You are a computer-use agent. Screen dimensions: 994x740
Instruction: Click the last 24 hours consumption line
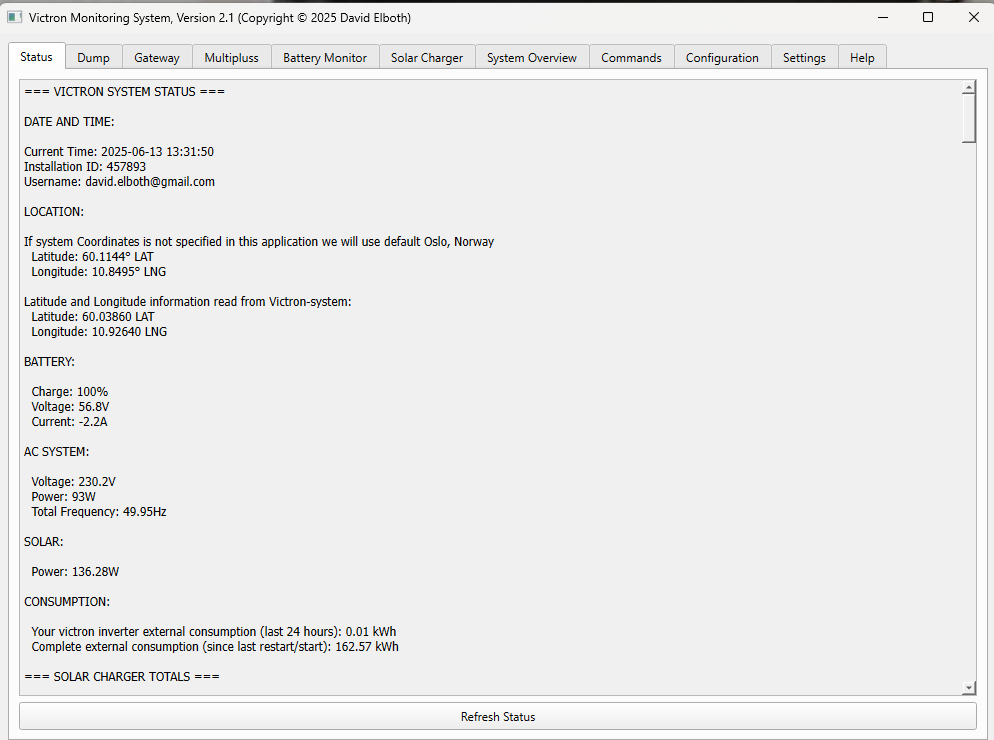click(214, 632)
